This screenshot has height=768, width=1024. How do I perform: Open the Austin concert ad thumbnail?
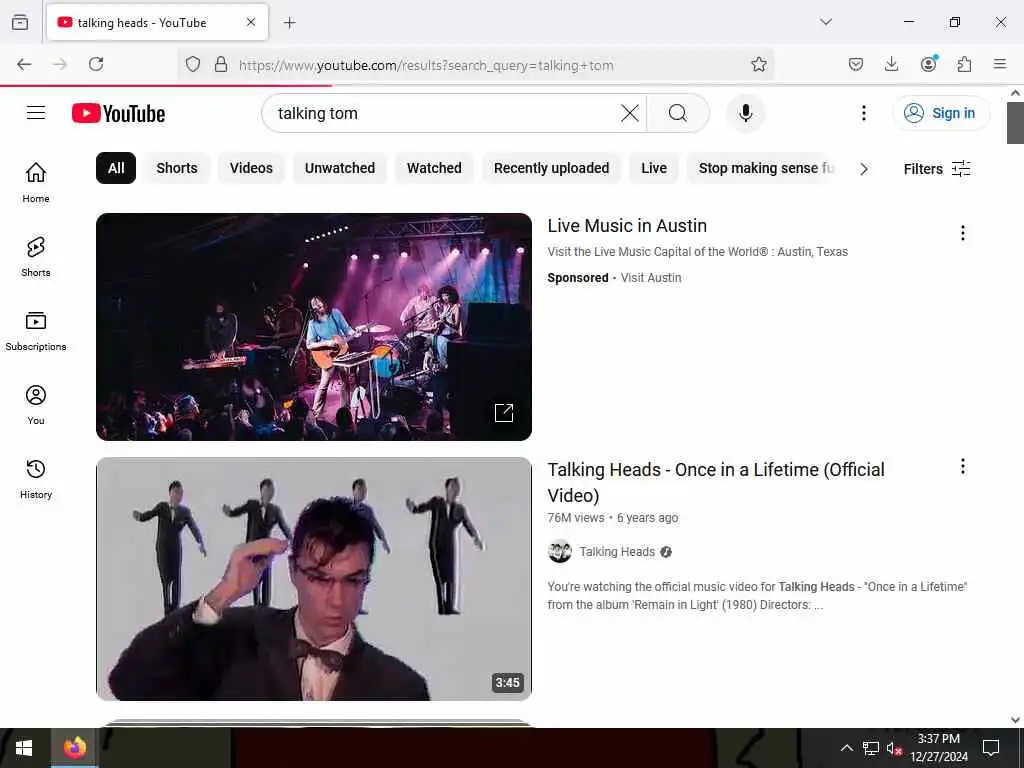pos(314,327)
